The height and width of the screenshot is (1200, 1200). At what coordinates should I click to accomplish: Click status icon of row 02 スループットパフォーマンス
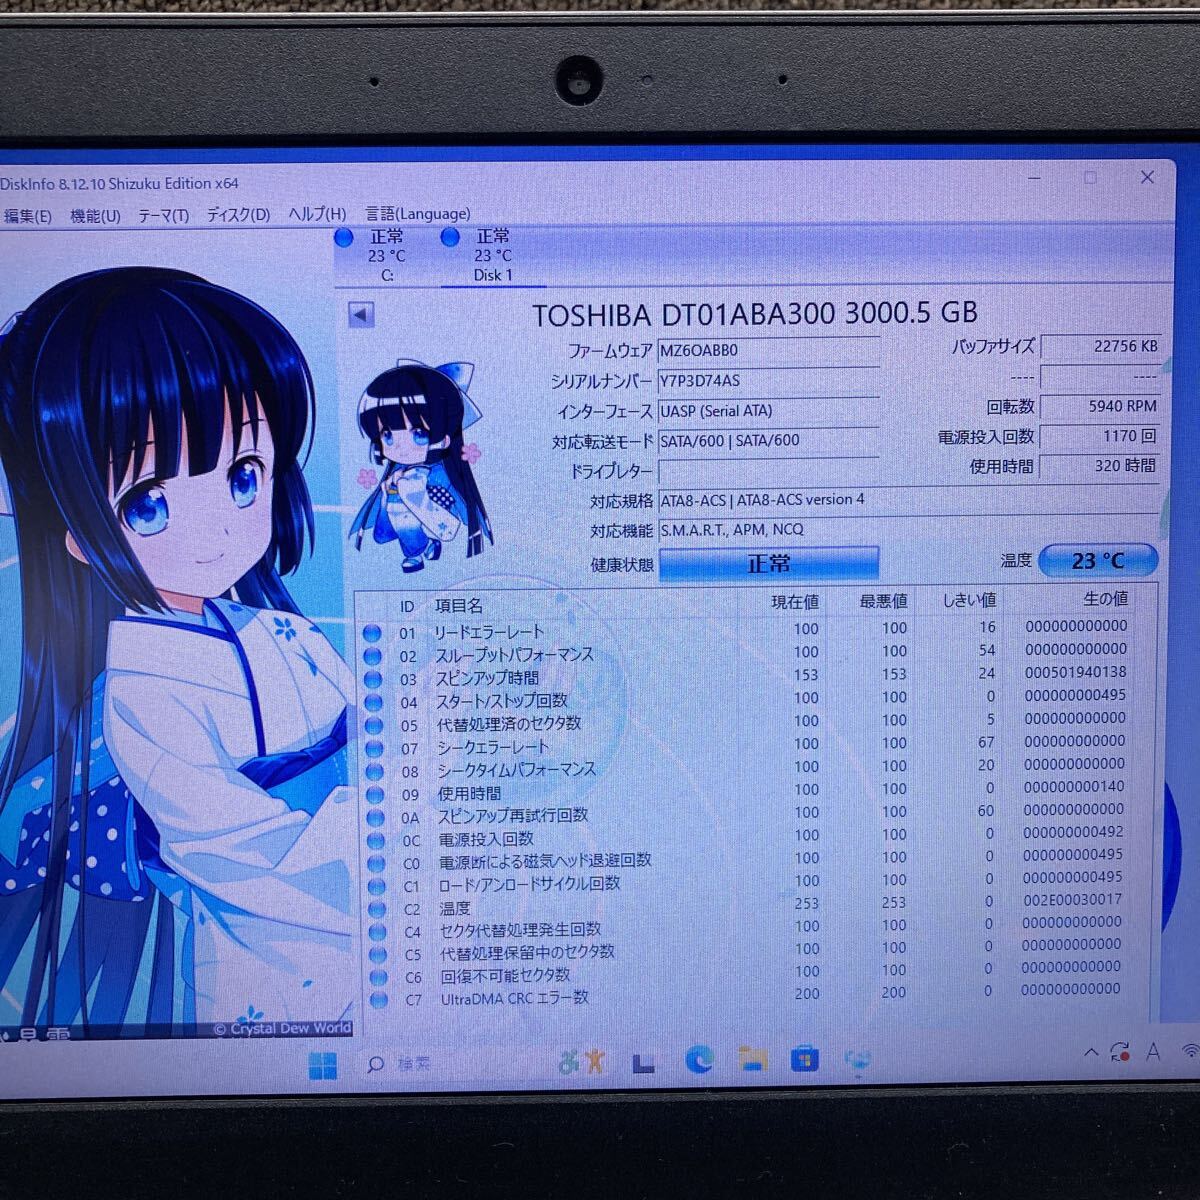(373, 656)
